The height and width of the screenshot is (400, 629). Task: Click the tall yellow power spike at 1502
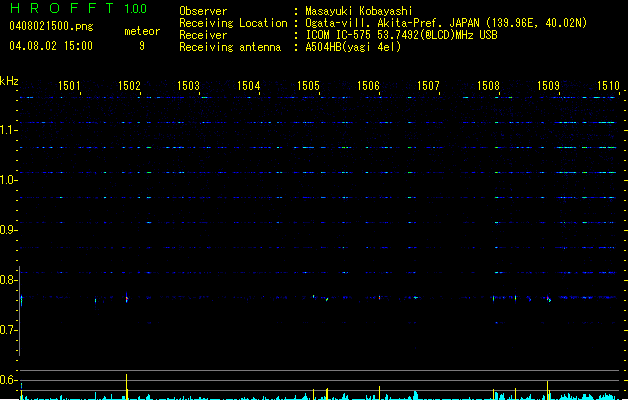pyautogui.click(x=126, y=387)
